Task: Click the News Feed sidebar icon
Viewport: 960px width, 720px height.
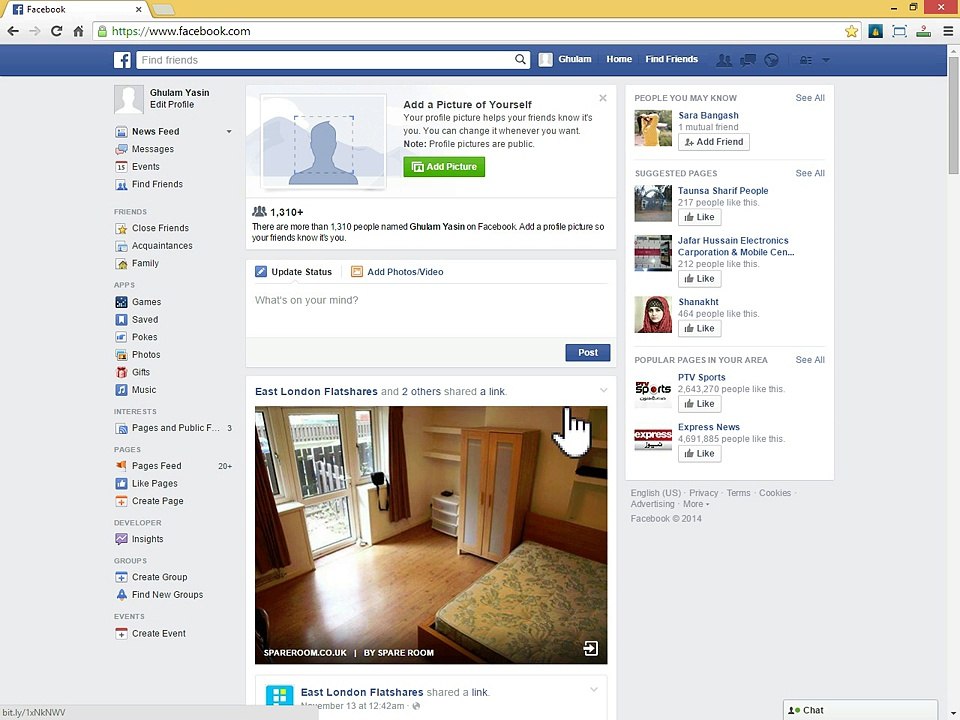Action: [121, 132]
